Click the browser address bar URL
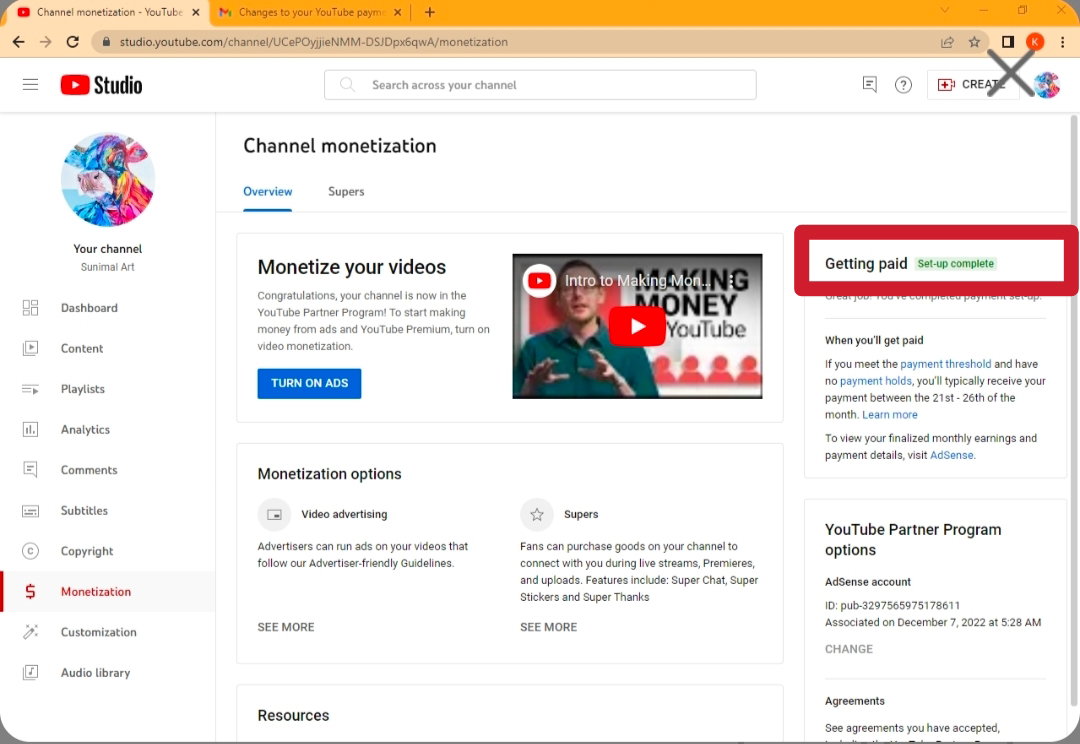This screenshot has width=1080, height=744. pos(314,42)
